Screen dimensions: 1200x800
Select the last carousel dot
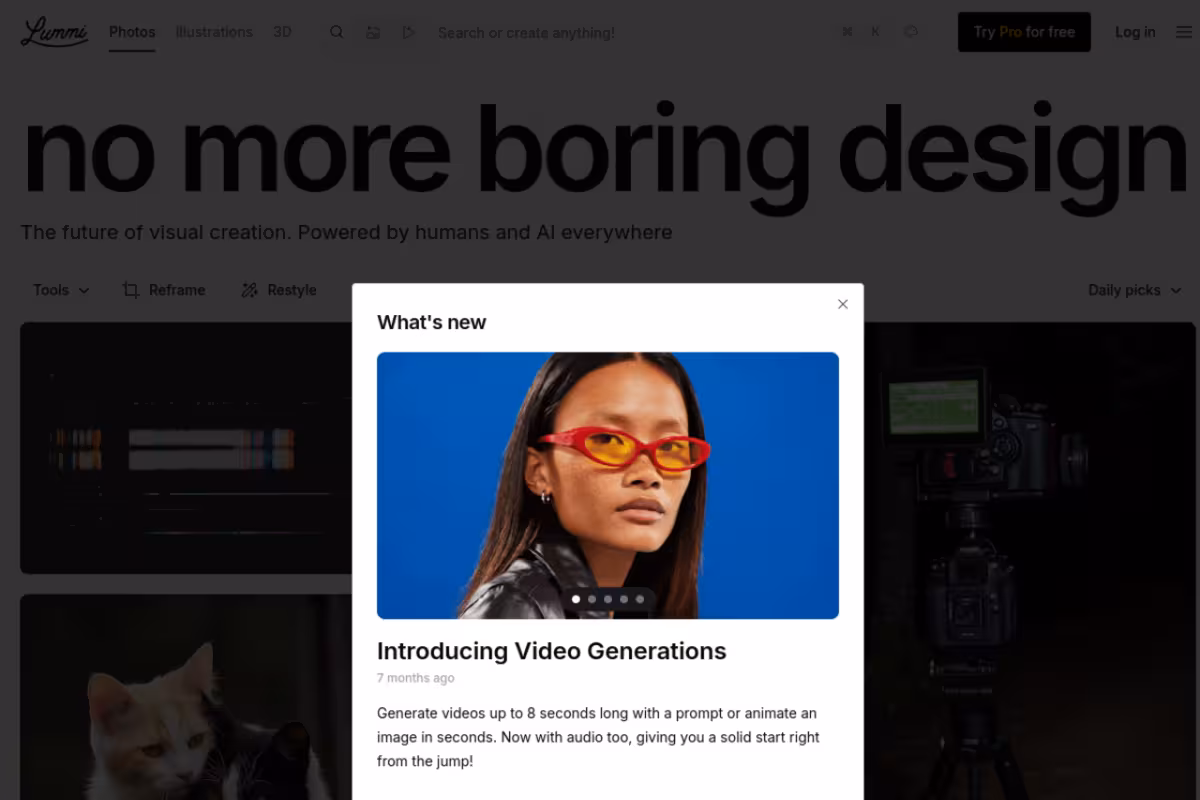640,599
